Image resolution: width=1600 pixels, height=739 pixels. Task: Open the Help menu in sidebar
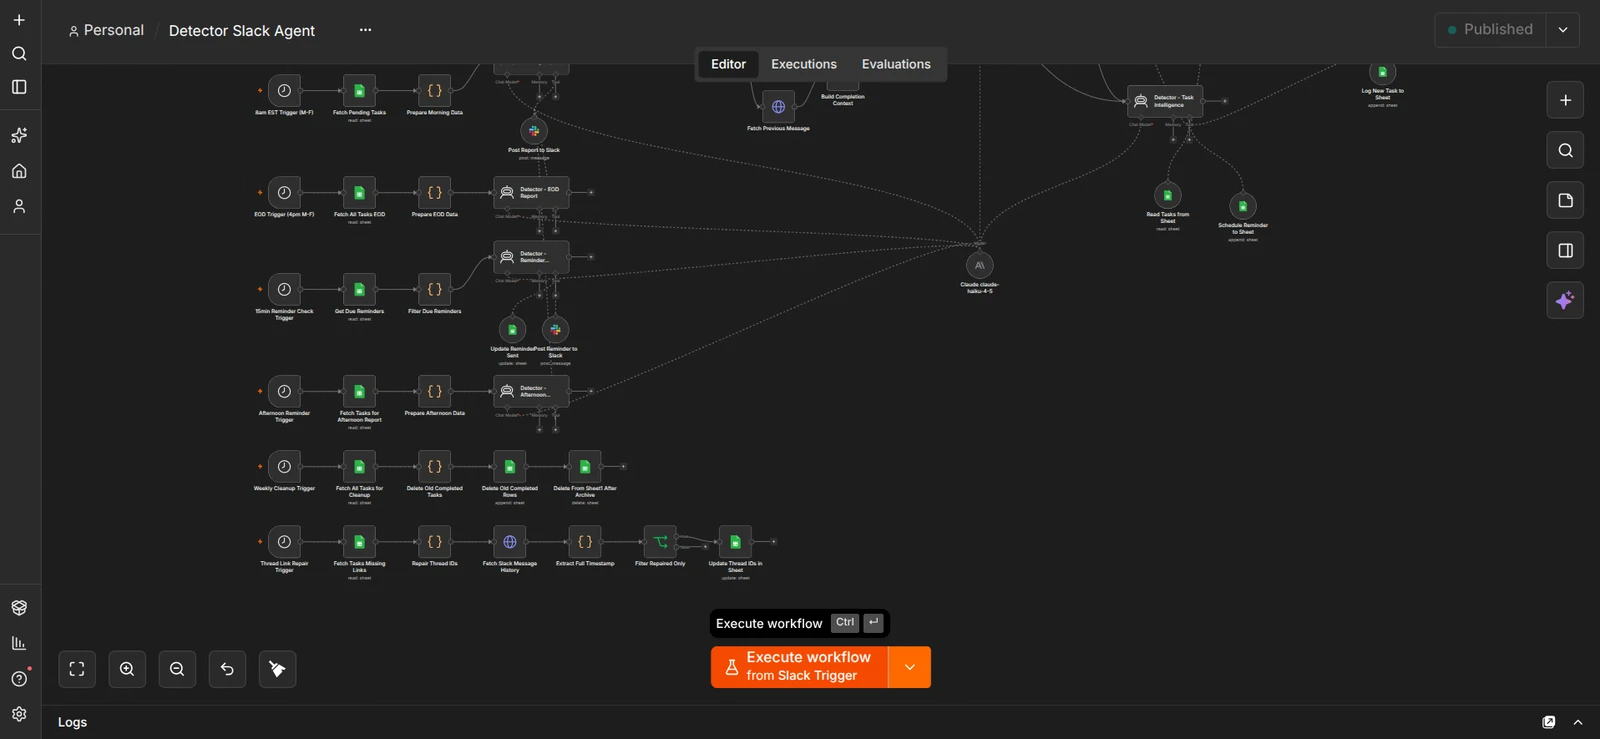tap(19, 679)
